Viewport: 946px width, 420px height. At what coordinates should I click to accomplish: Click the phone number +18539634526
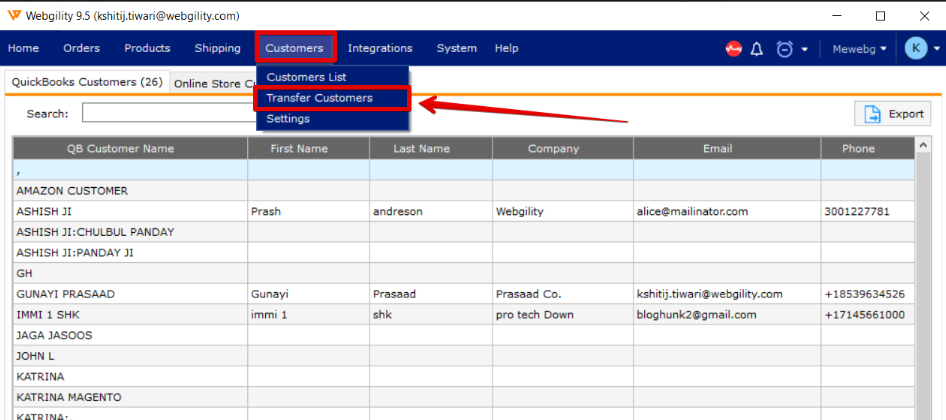[x=868, y=294]
